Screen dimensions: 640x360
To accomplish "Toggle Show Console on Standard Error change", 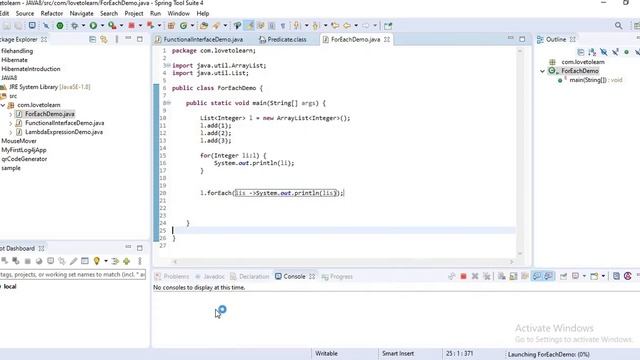I will (x=548, y=276).
